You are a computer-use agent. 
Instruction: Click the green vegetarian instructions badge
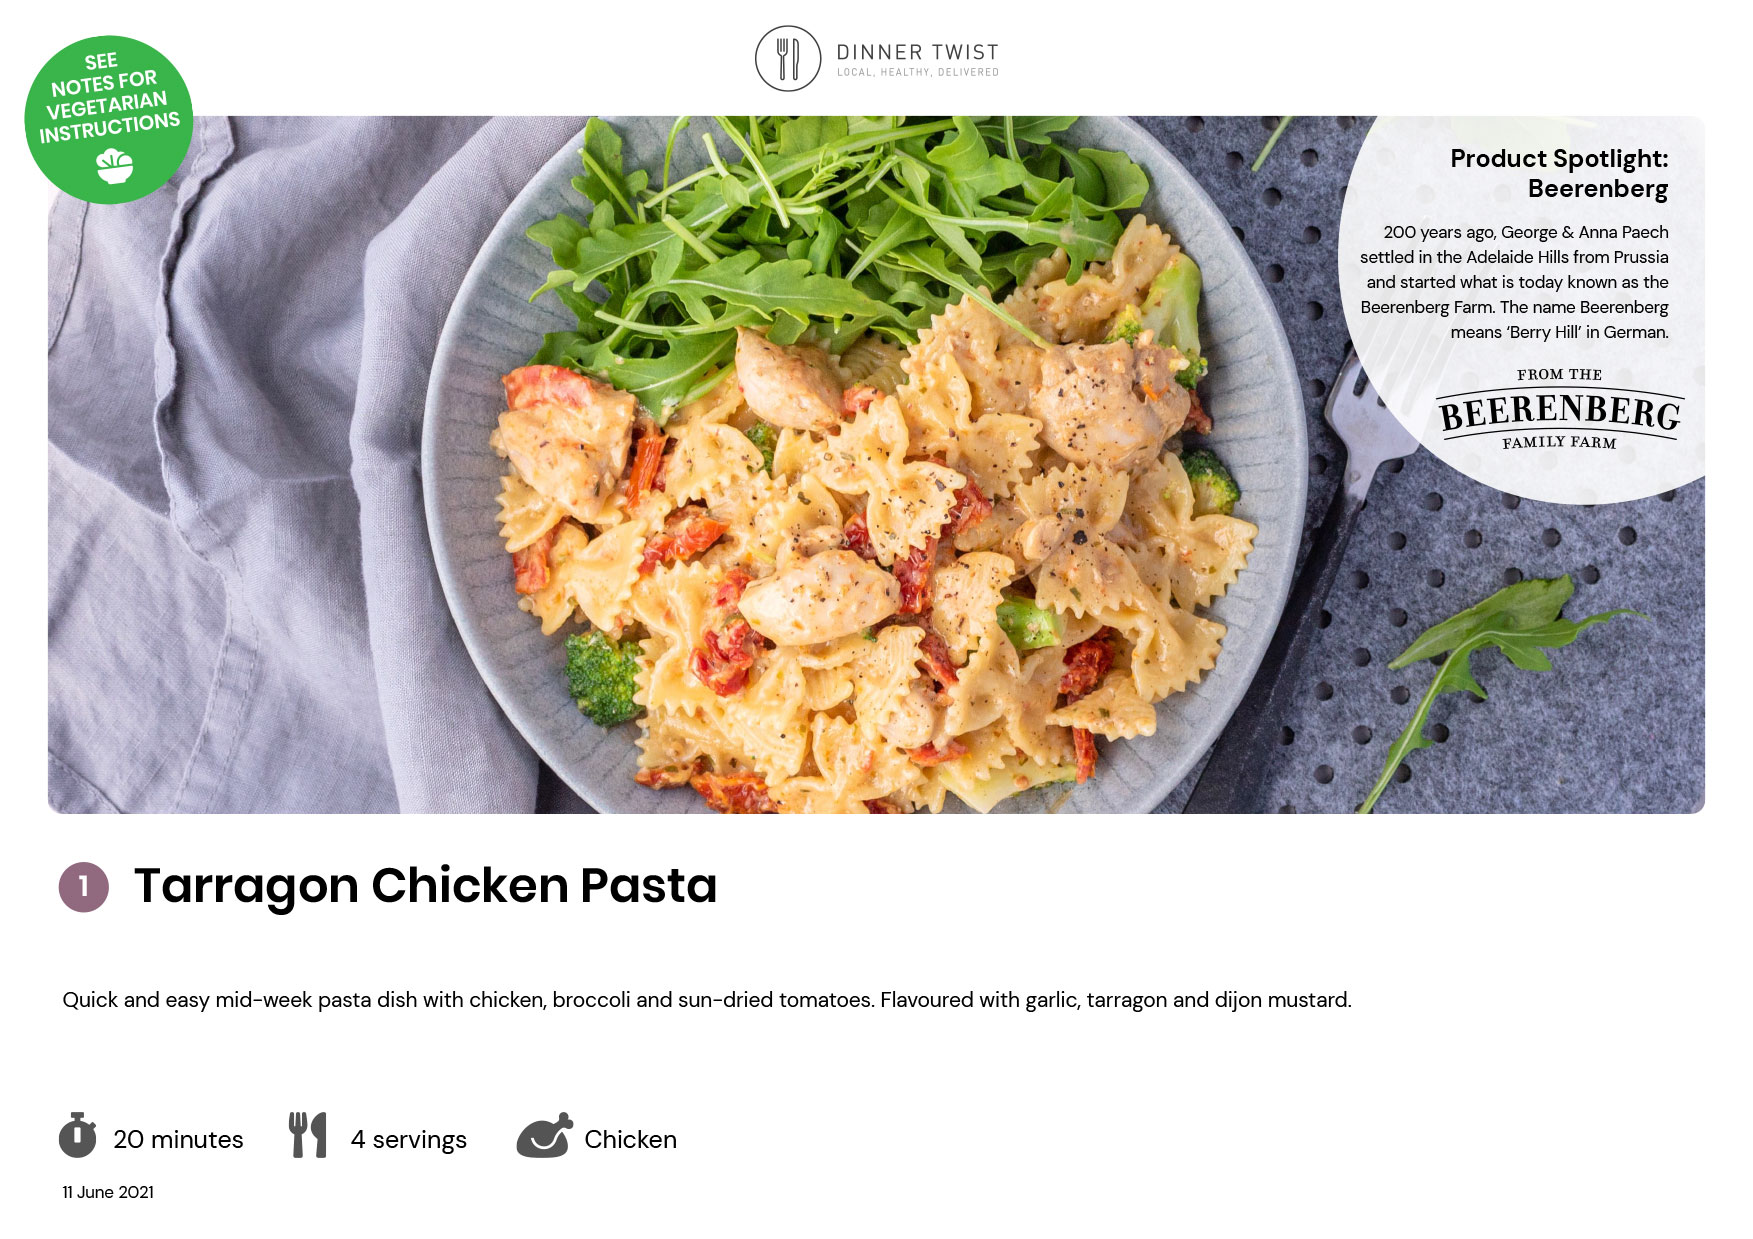[109, 120]
